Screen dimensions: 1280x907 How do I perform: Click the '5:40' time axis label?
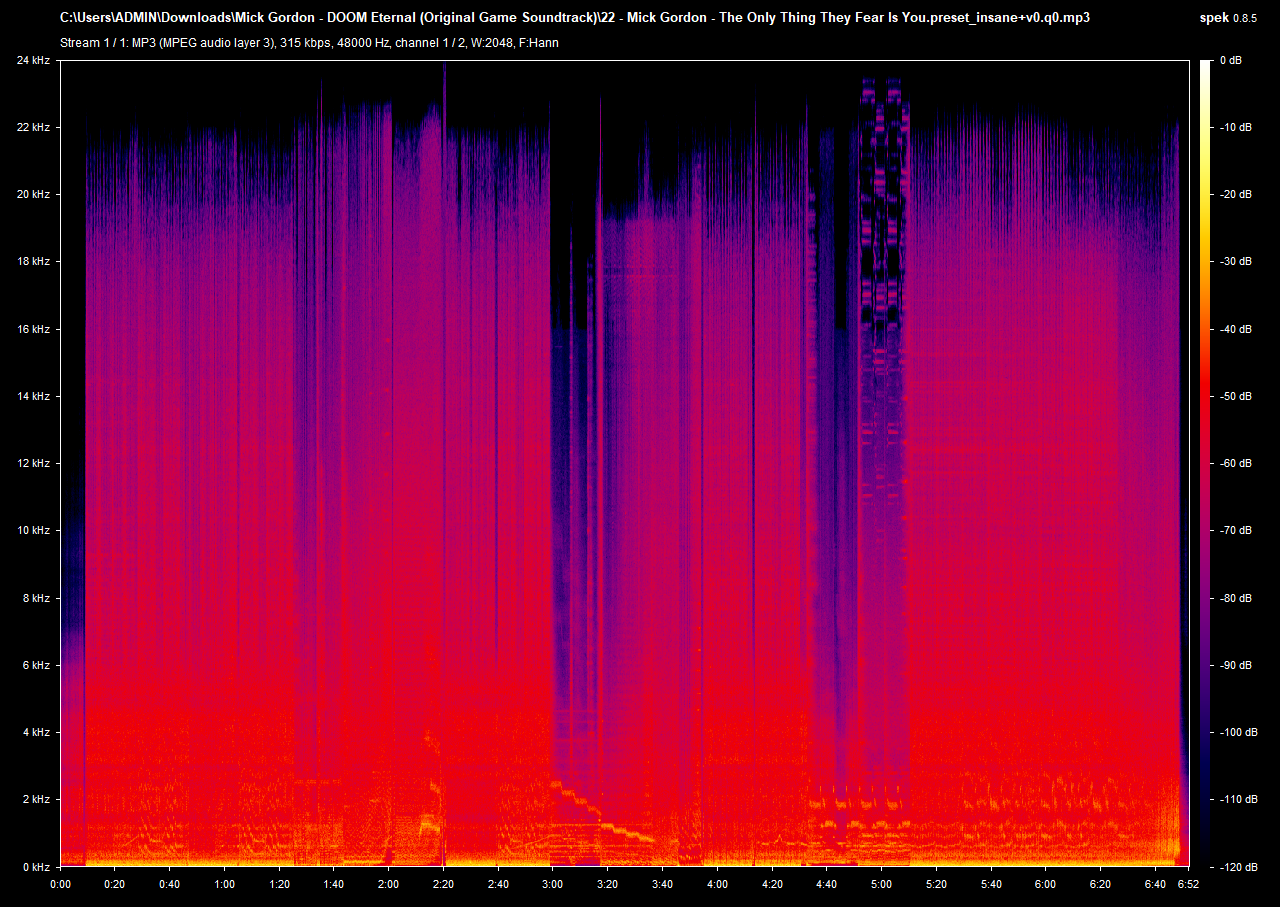tap(990, 885)
